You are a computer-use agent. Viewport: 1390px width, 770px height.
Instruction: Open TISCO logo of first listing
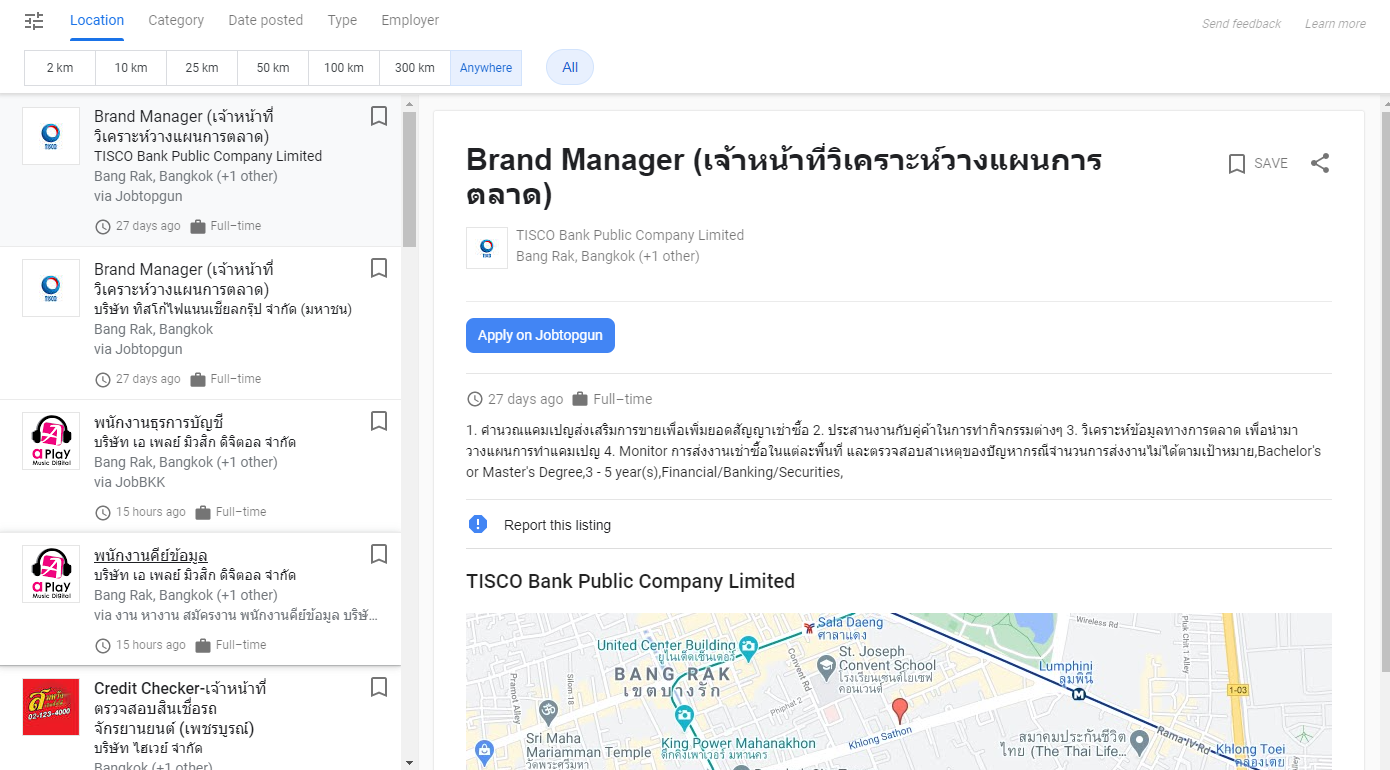click(x=51, y=136)
